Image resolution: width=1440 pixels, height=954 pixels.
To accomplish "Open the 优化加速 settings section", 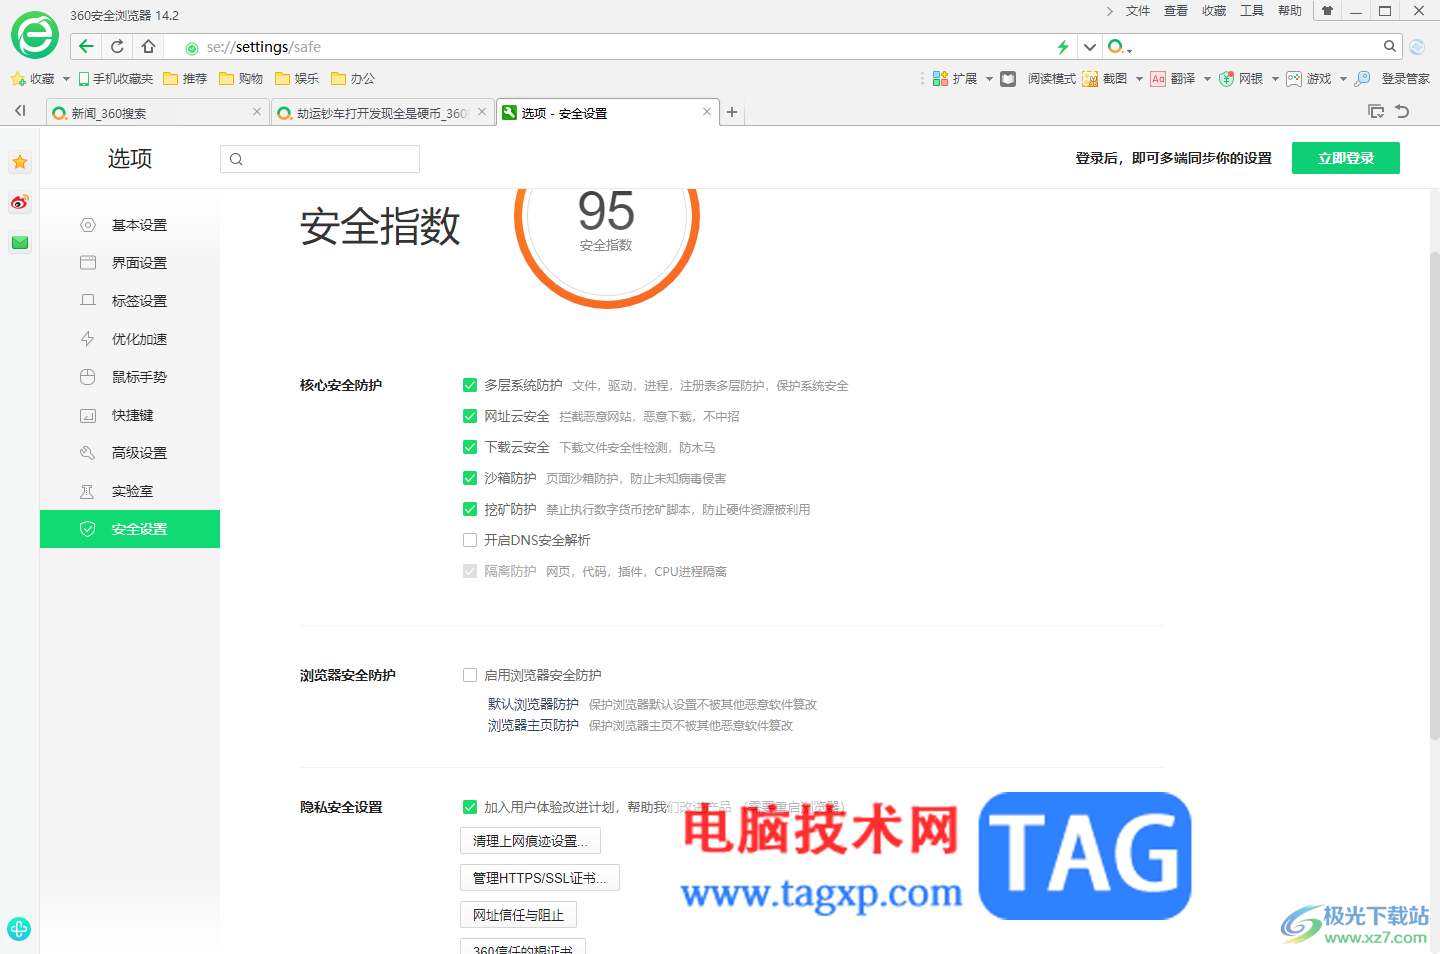I will 130,339.
